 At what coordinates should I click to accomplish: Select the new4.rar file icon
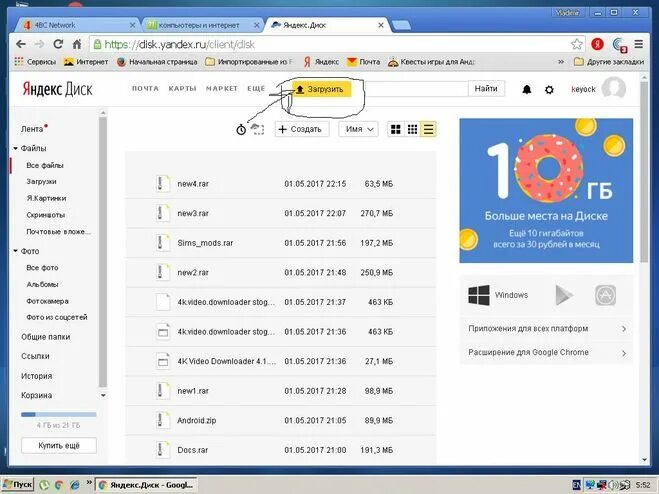pos(163,184)
